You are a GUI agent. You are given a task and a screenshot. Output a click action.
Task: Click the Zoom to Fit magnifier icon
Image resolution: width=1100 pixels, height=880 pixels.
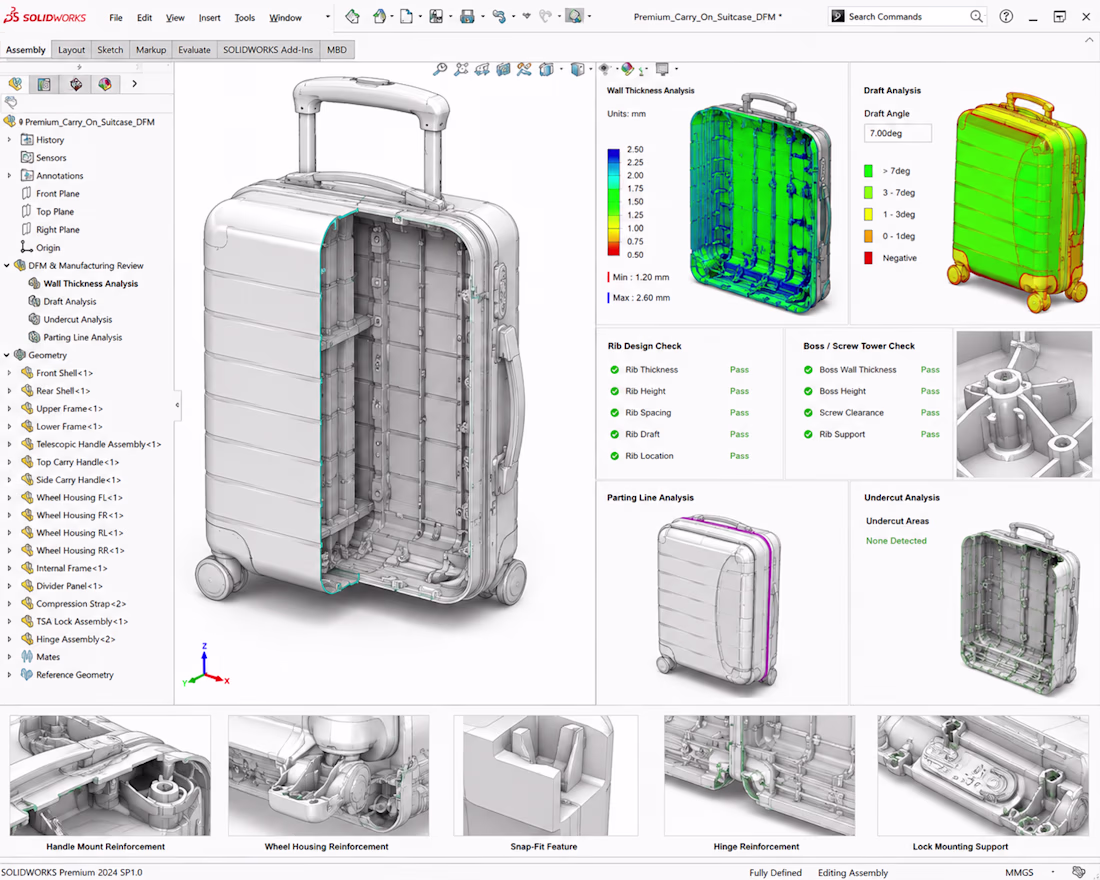click(440, 69)
